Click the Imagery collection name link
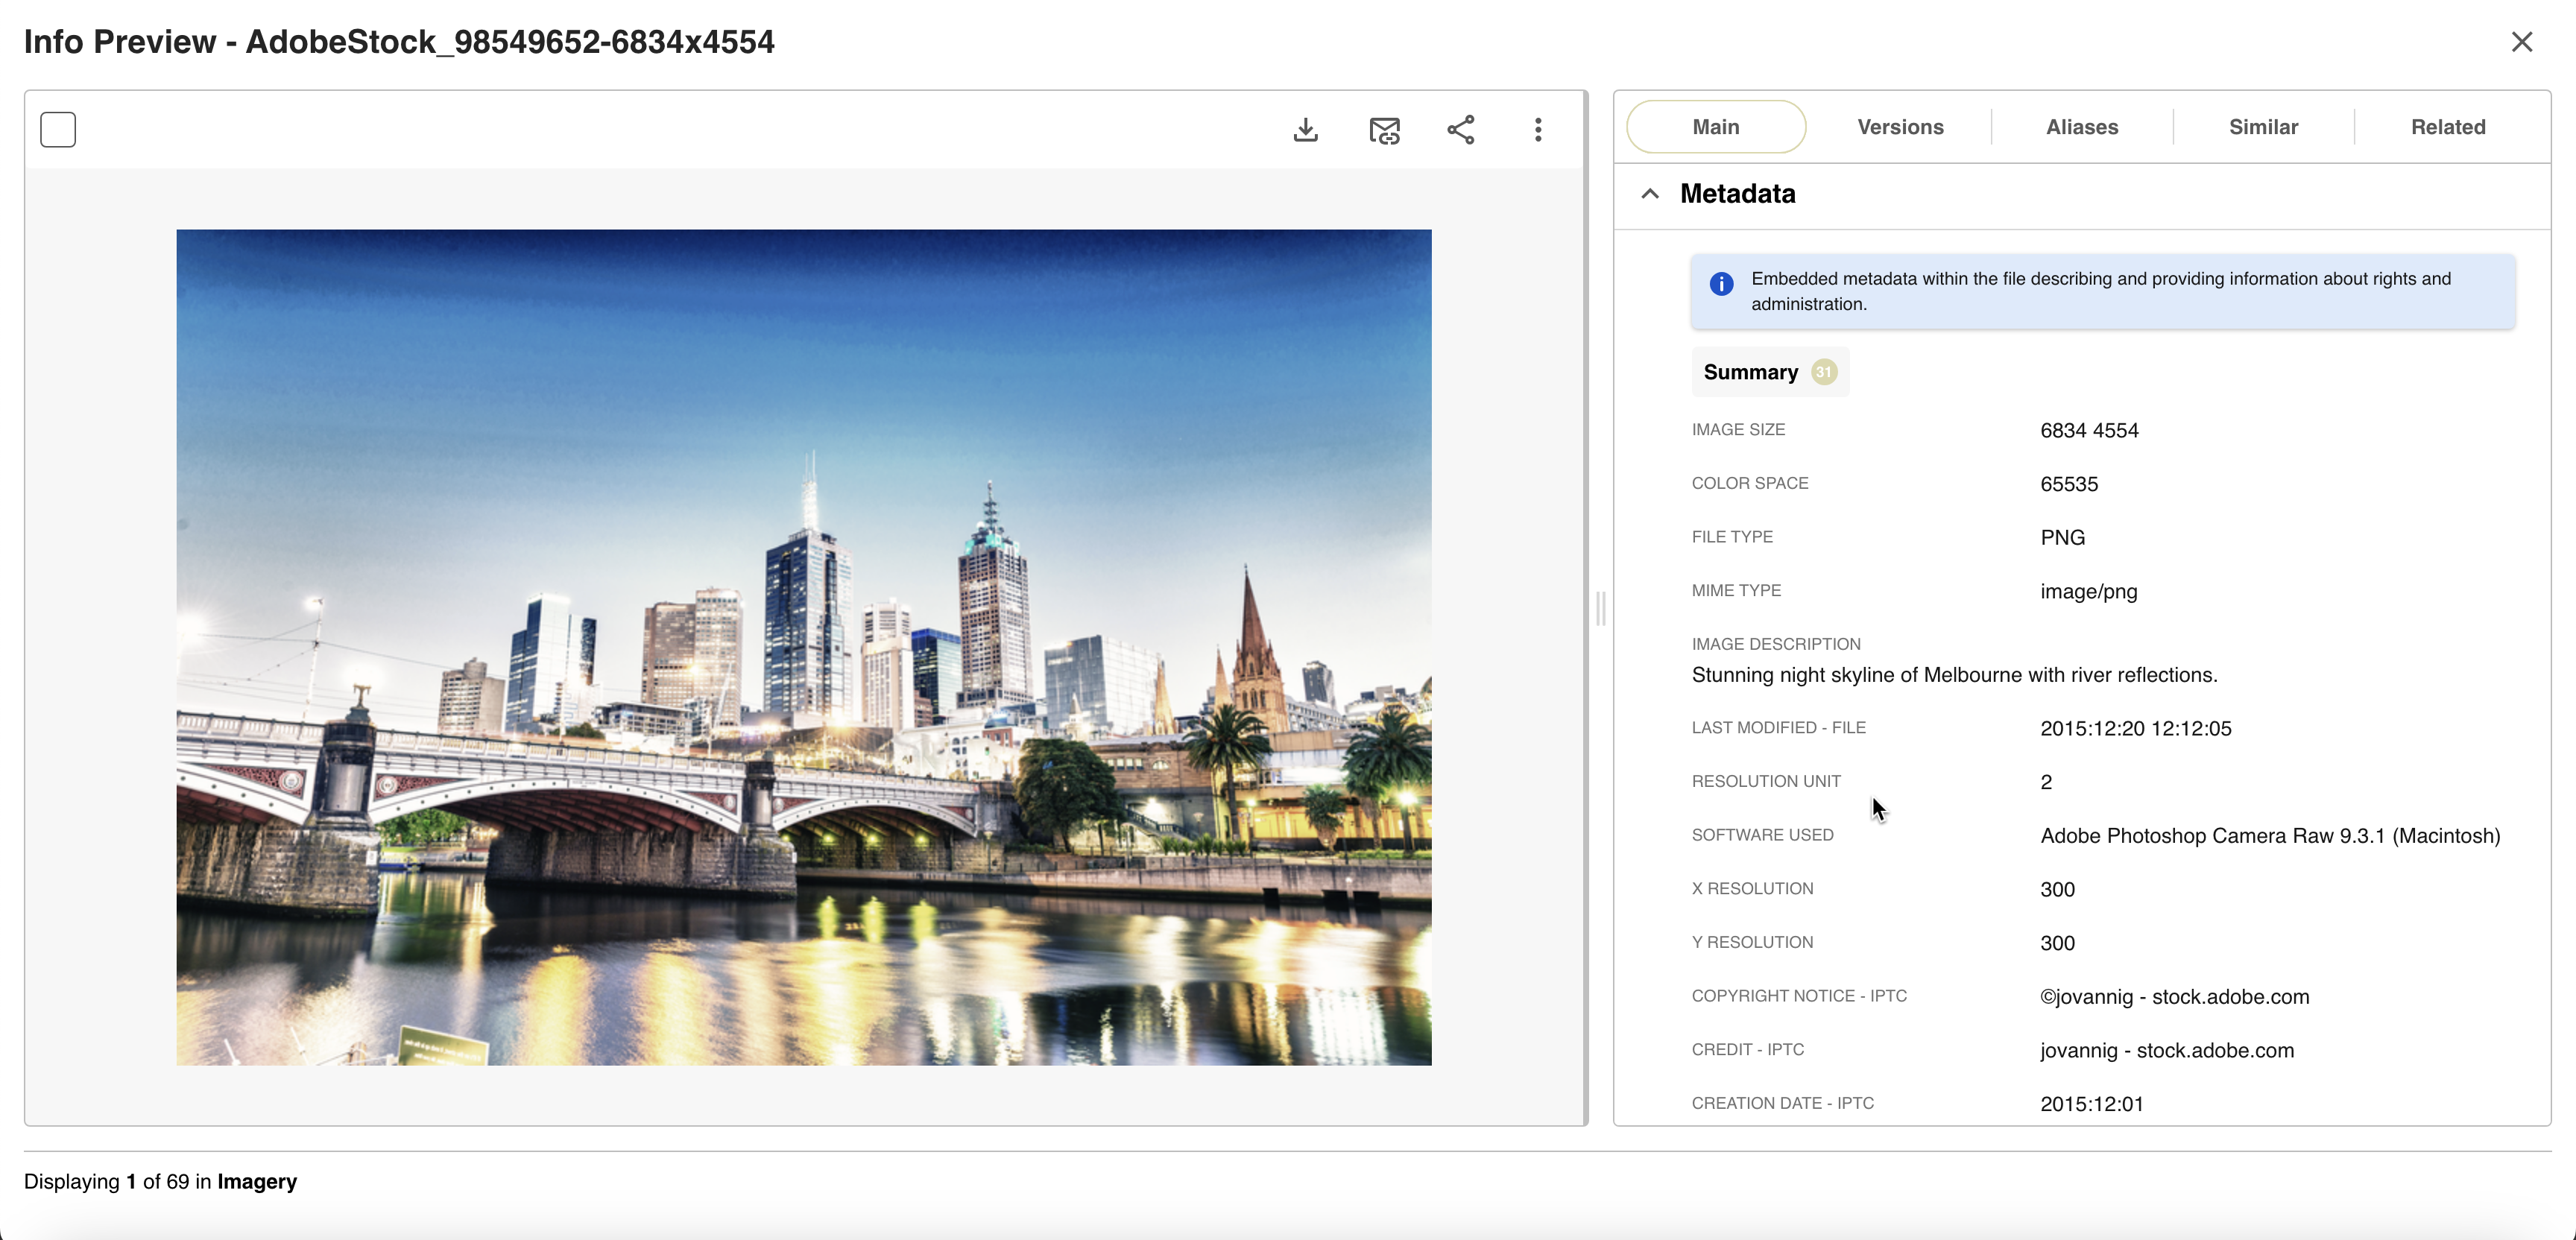2576x1240 pixels. click(257, 1181)
